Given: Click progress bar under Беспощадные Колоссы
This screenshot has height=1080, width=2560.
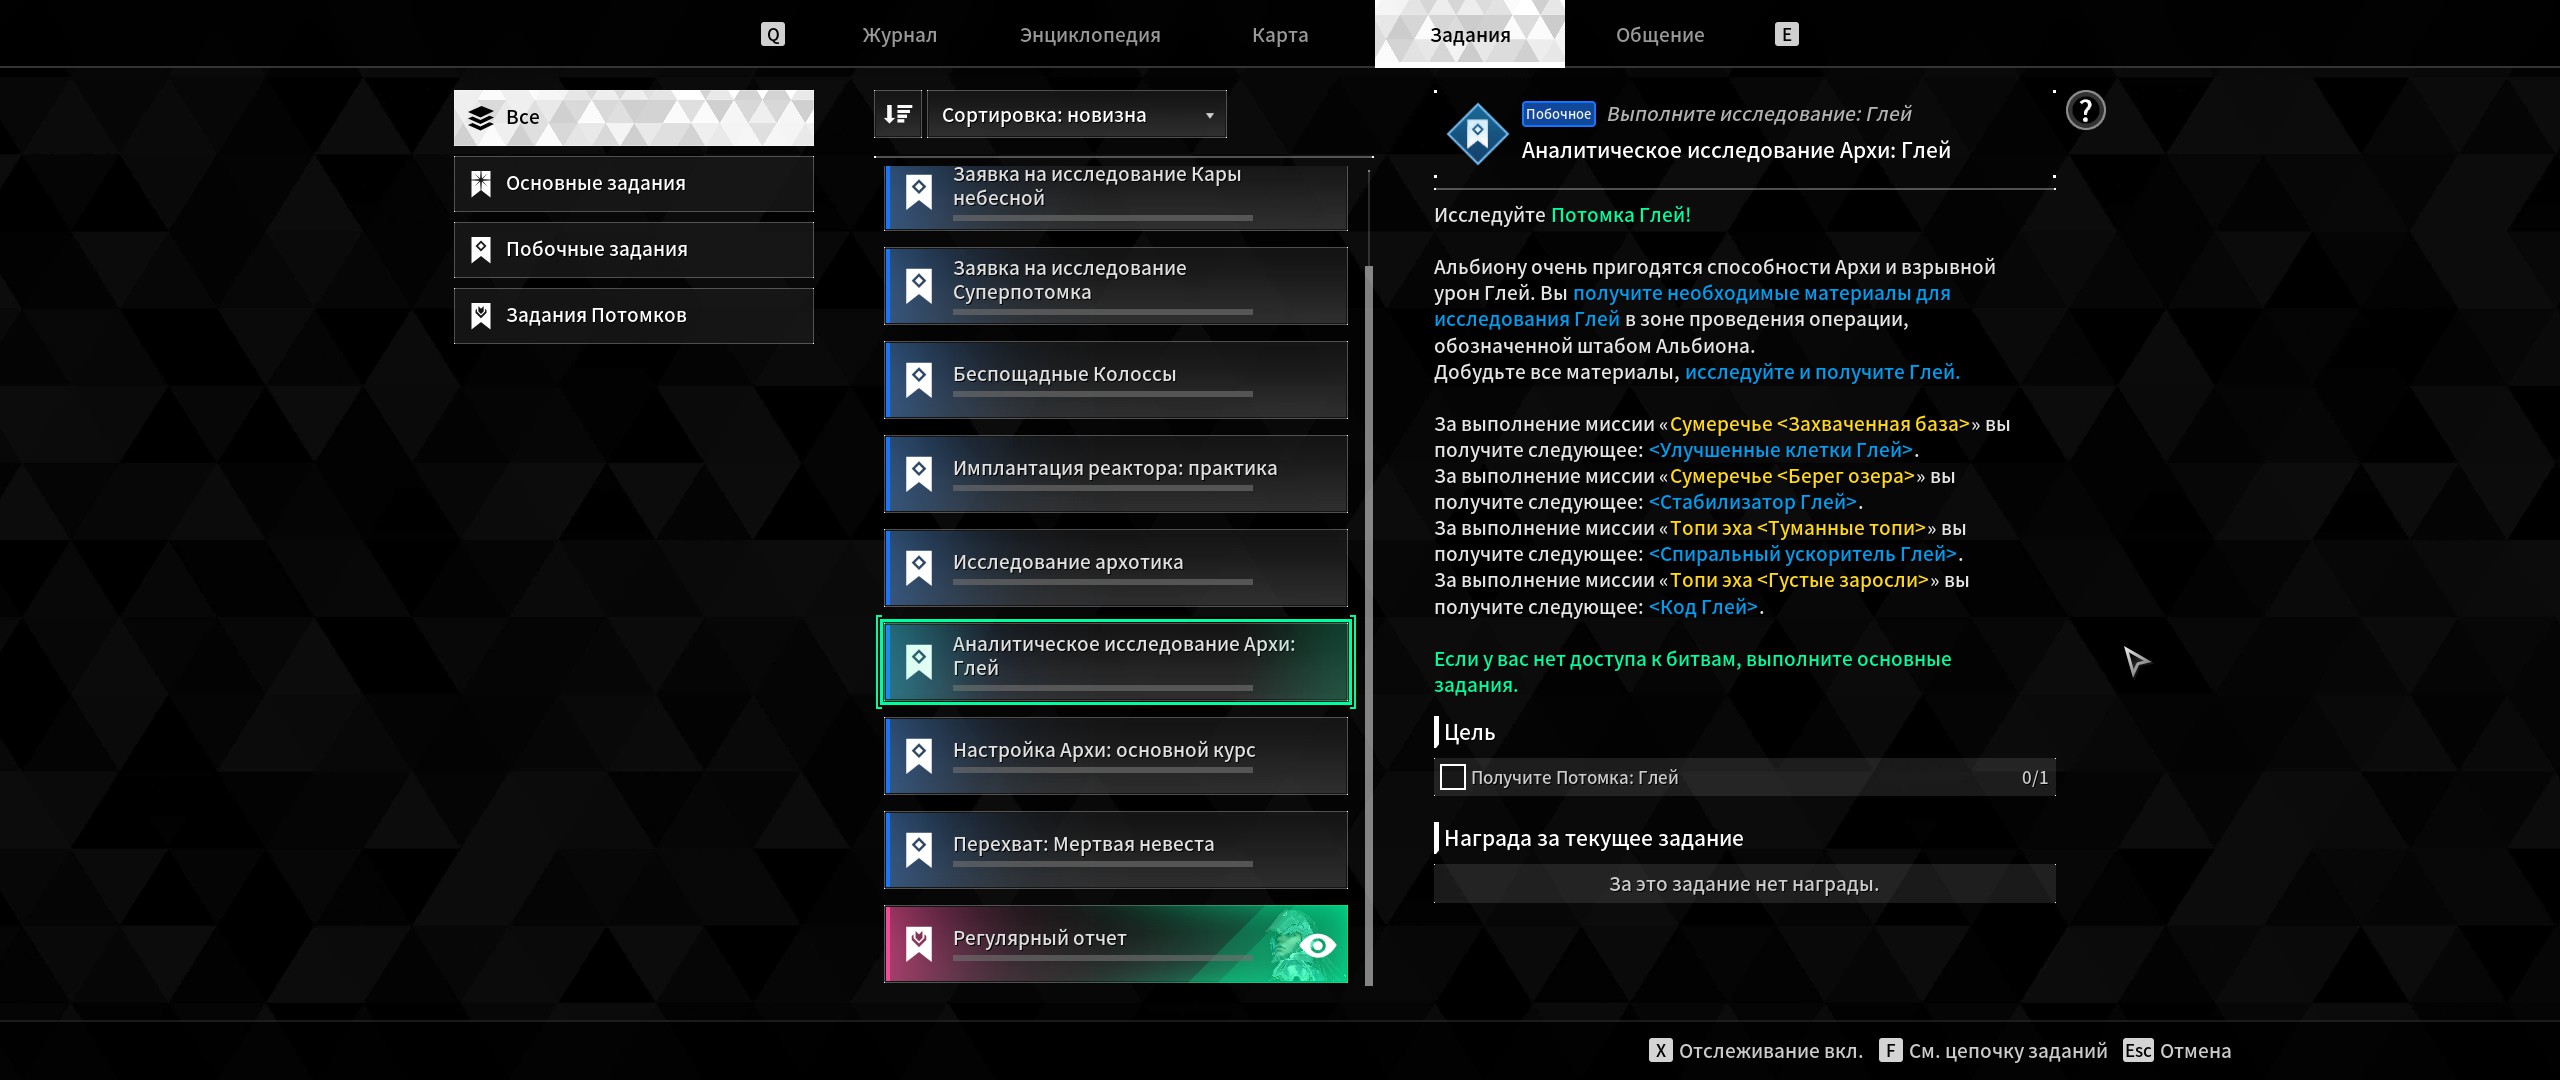Looking at the screenshot, I should (x=1102, y=394).
